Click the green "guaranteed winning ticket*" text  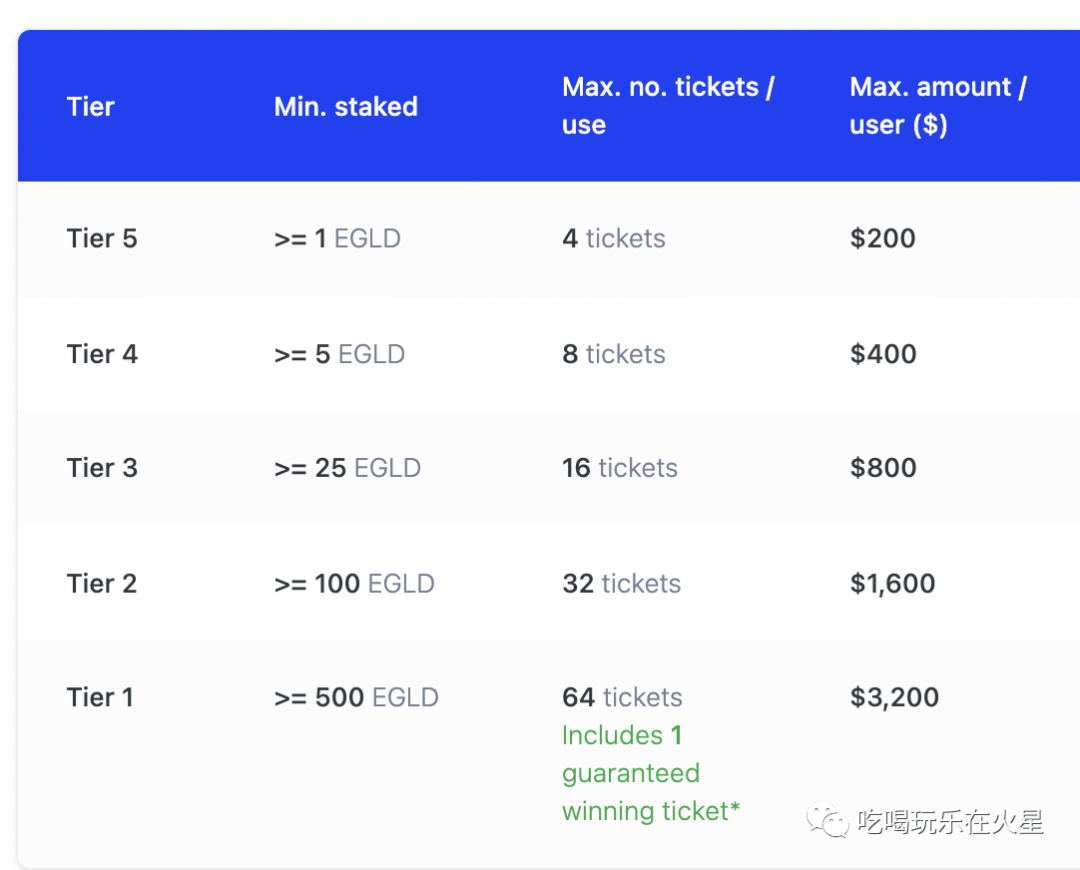(650, 792)
